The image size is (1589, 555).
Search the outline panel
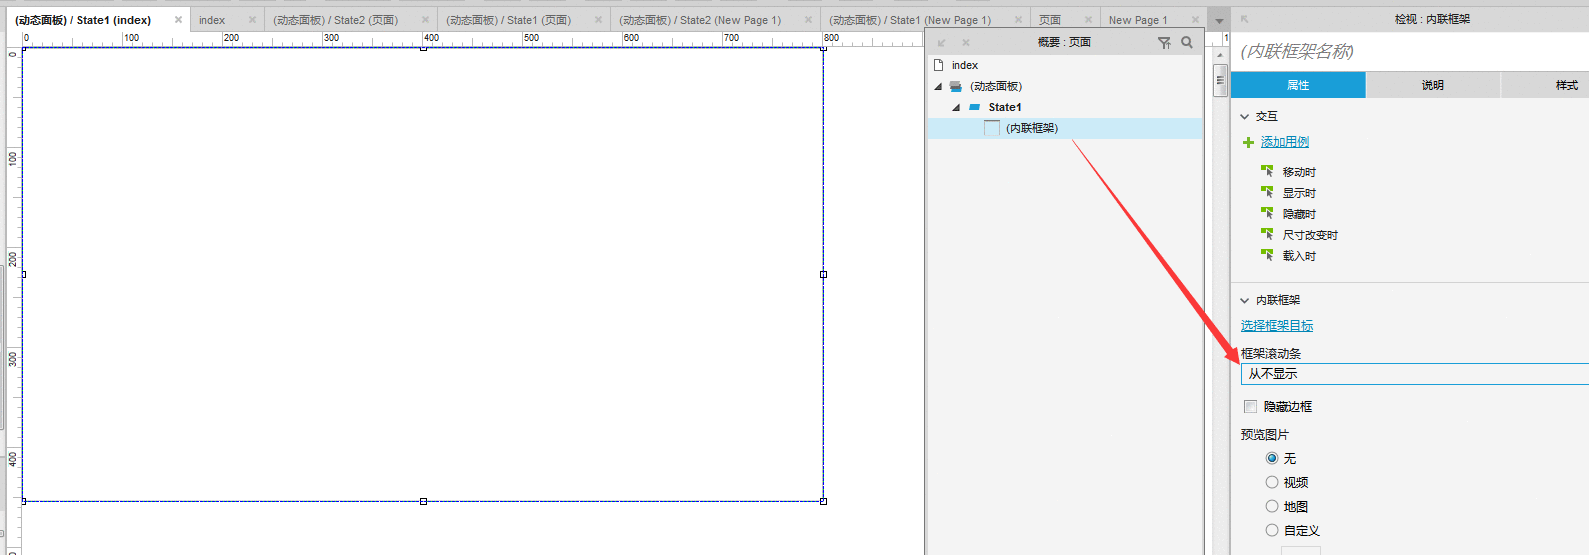(x=1187, y=43)
